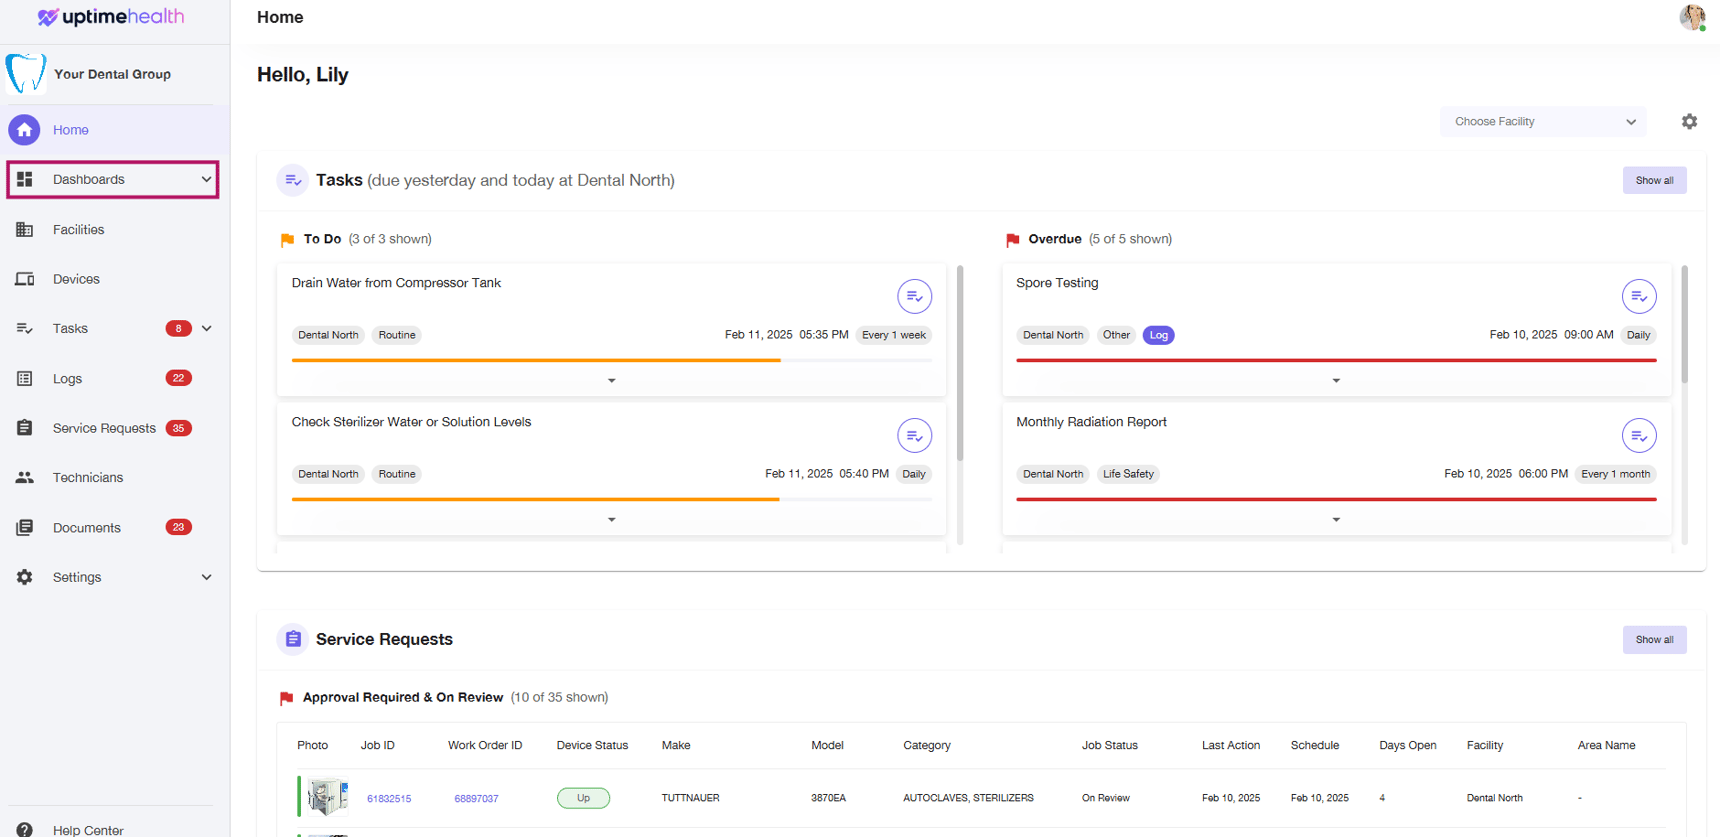Viewport: 1720px width, 837px height.
Task: Open Help Center from the sidebar
Action: click(88, 829)
